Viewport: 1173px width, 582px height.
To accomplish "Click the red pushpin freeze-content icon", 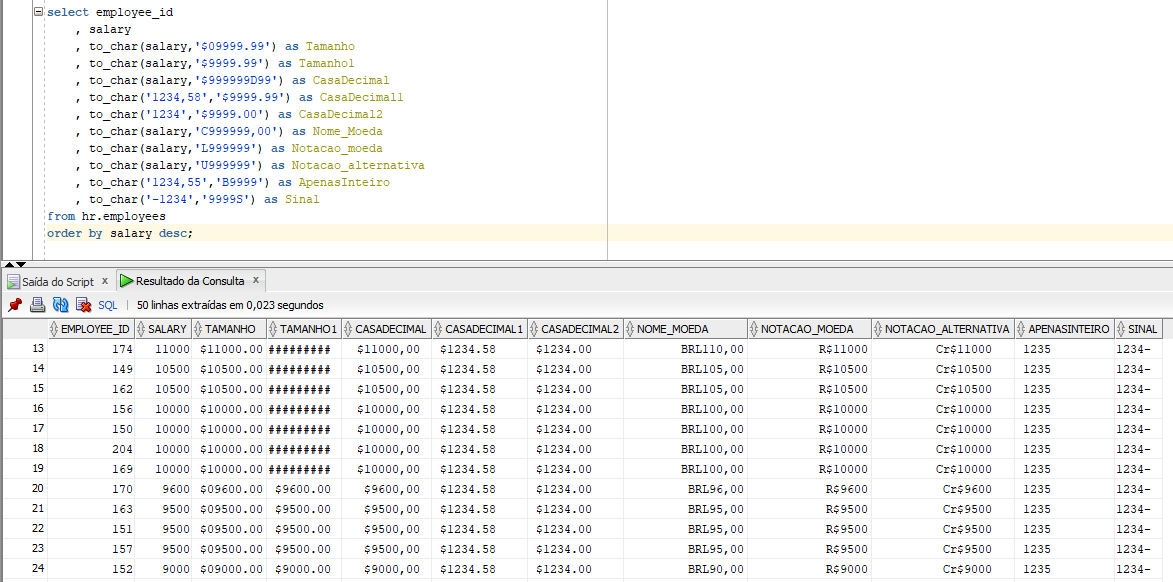I will (14, 304).
